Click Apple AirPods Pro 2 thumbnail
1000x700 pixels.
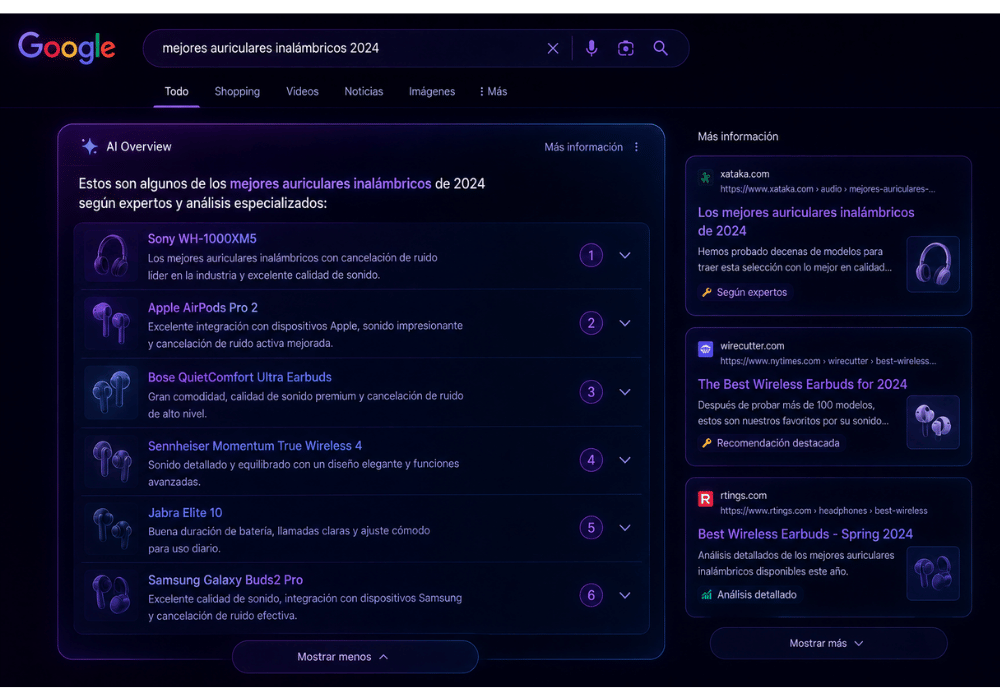[x=111, y=323]
